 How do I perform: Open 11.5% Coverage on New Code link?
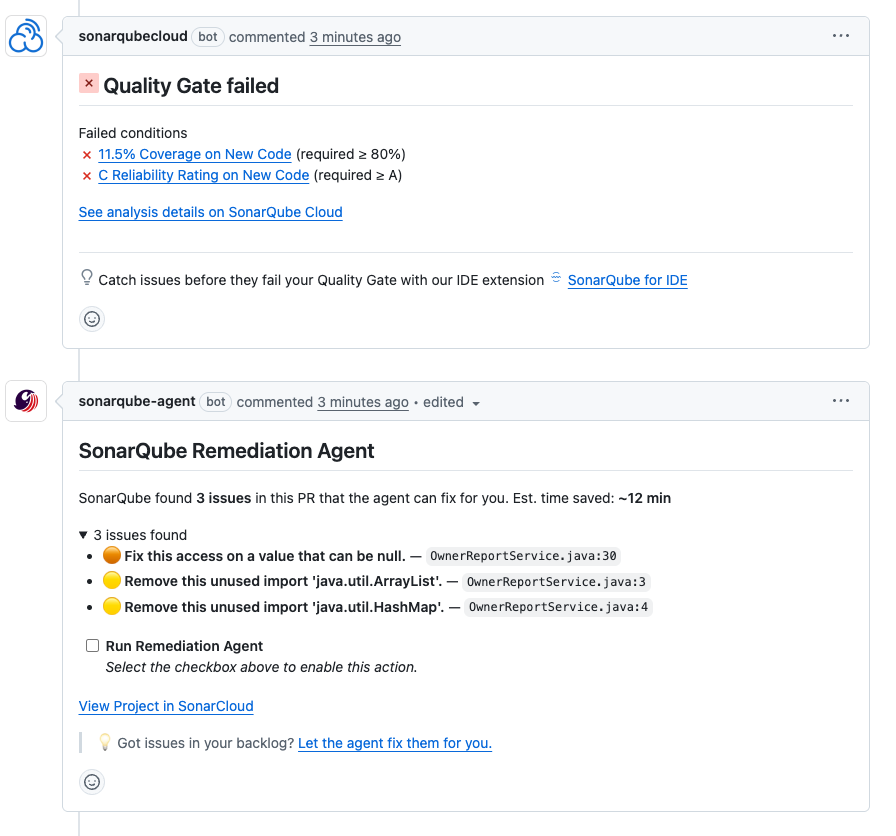point(195,154)
